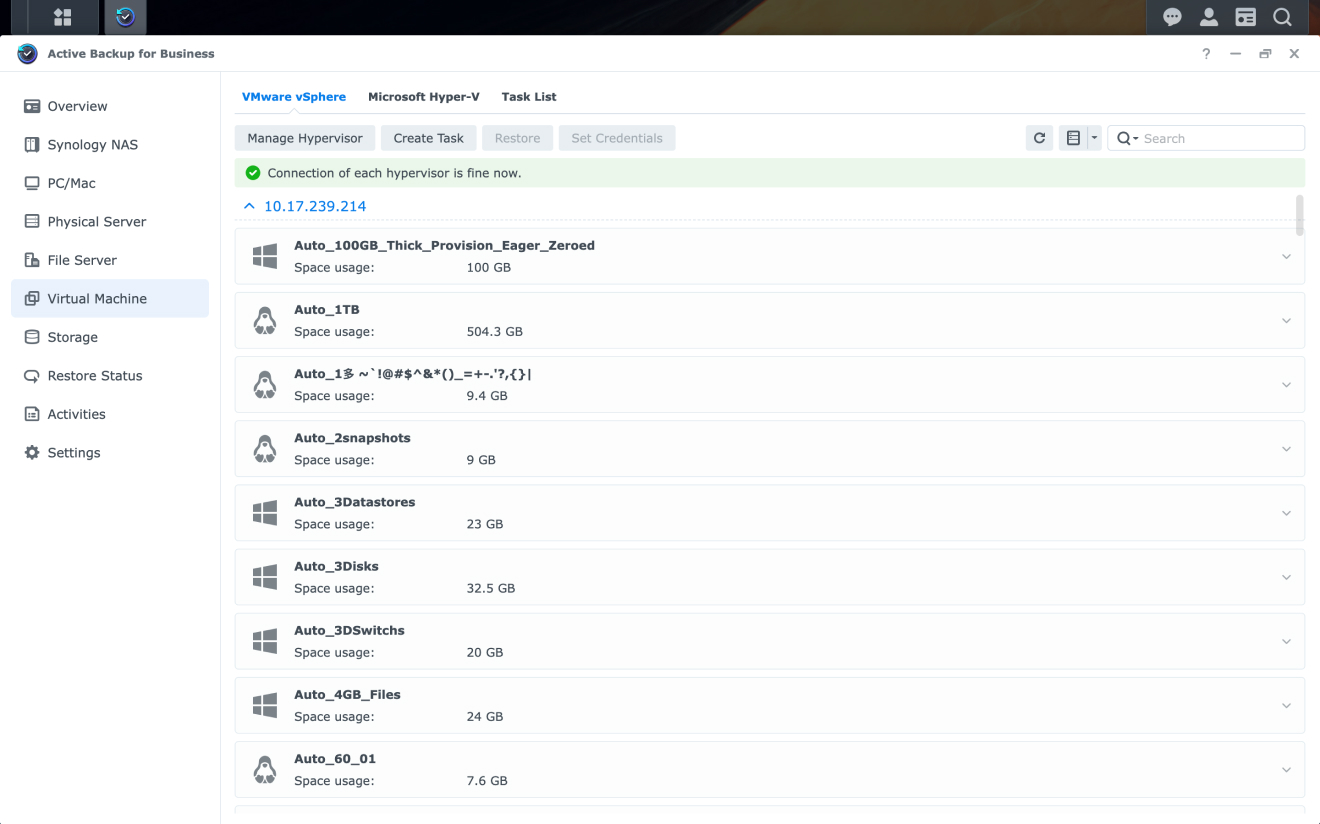1320x824 pixels.
Task: Open the File Server backup section
Action: click(x=81, y=260)
